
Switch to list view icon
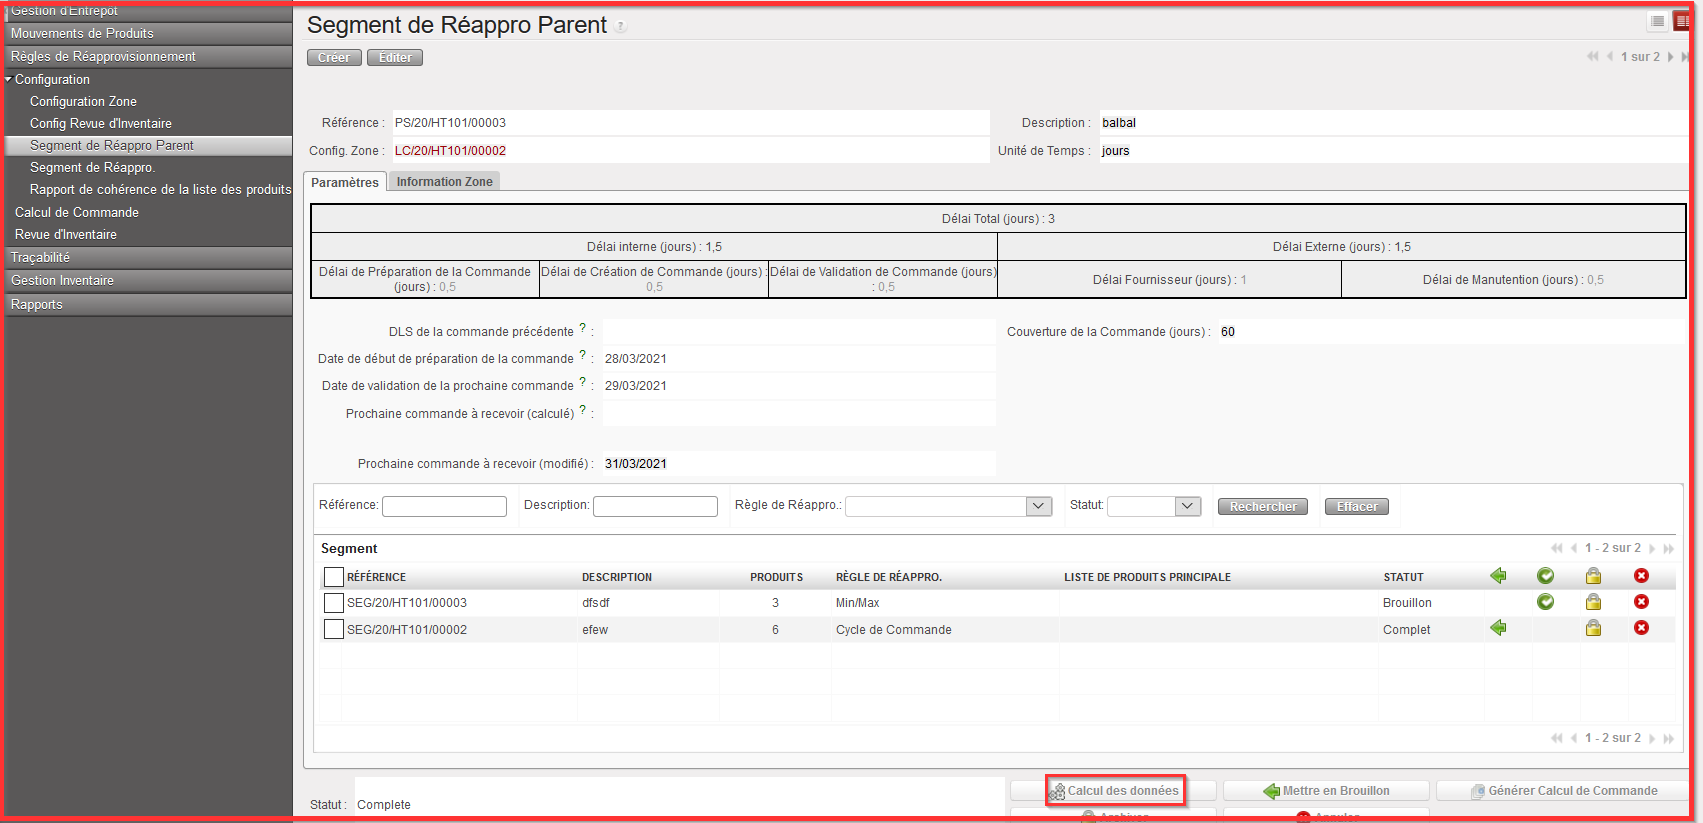point(1657,21)
